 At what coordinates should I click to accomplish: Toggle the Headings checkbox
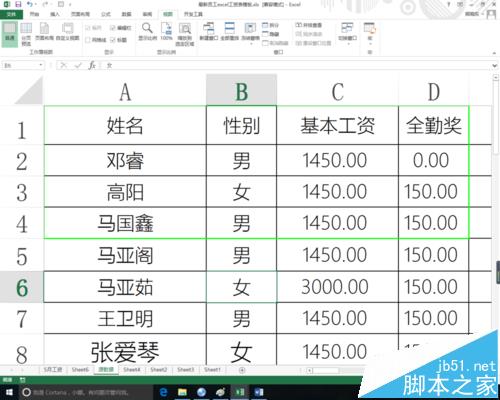pyautogui.click(x=119, y=40)
